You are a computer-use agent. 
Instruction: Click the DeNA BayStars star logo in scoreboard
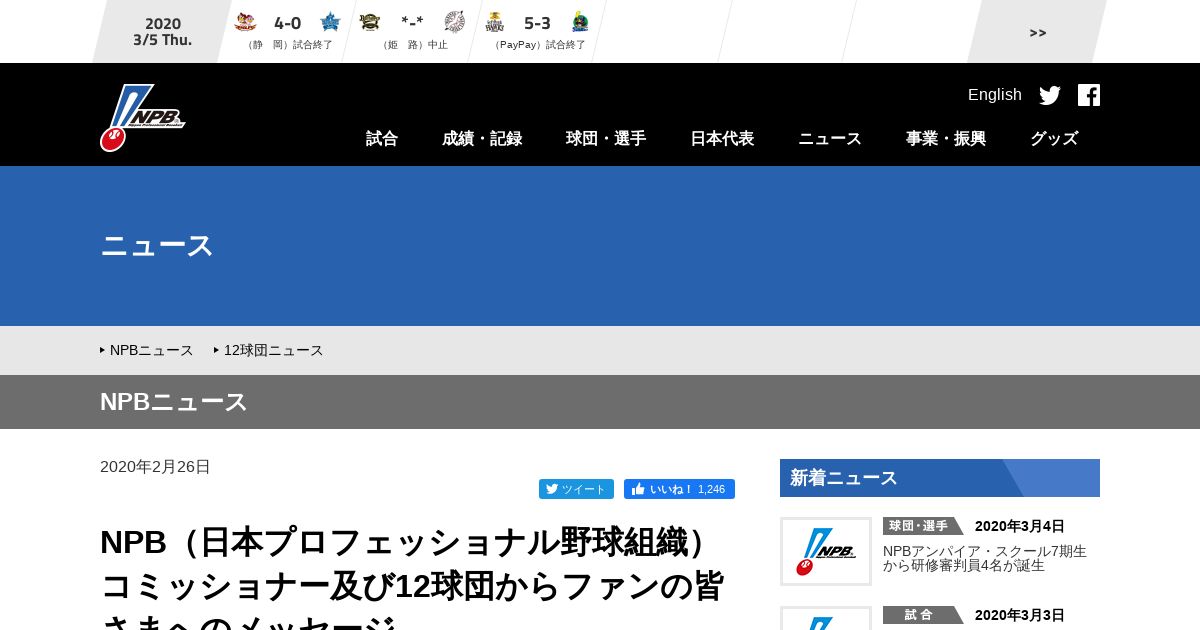[330, 22]
